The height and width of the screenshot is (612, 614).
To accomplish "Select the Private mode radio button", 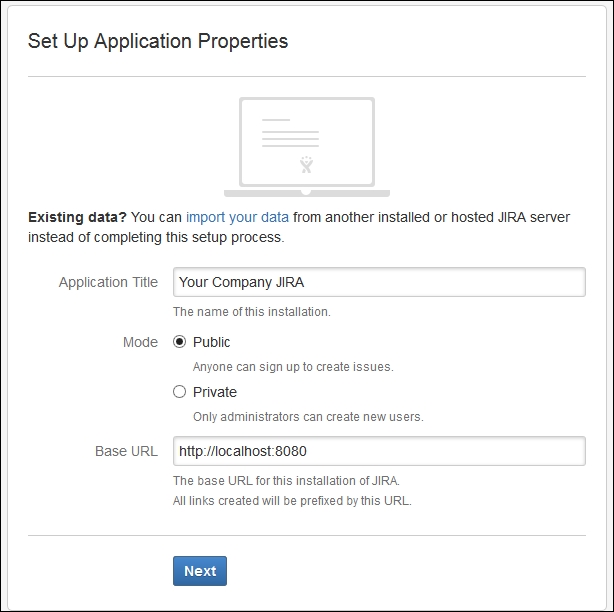I will 180,392.
